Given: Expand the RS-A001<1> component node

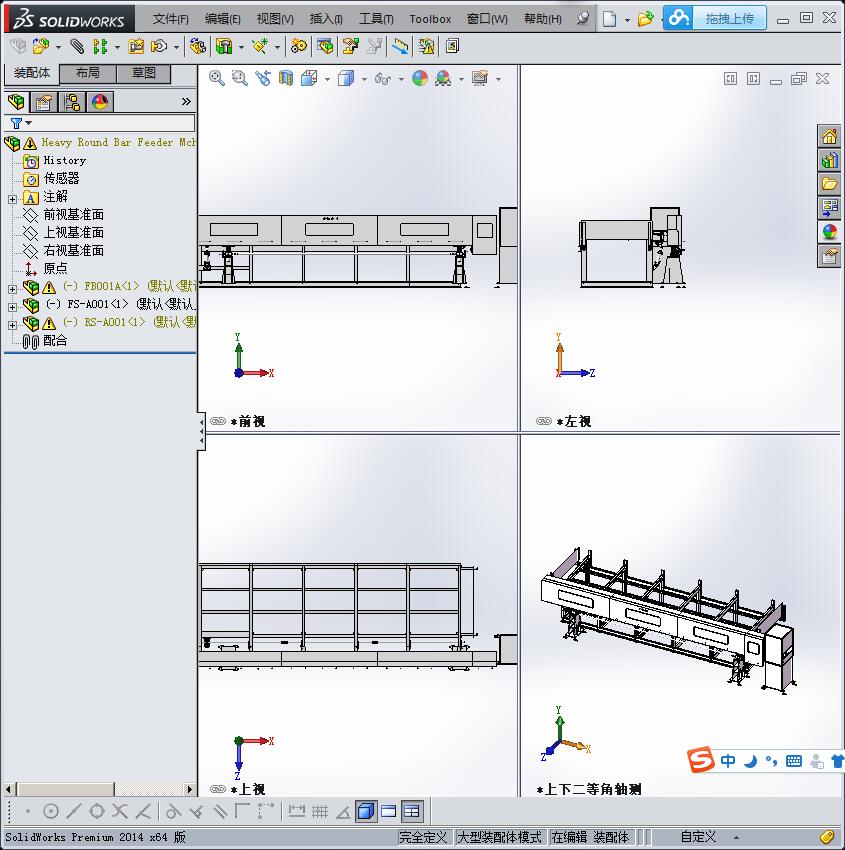Looking at the screenshot, I should pyautogui.click(x=12, y=325).
